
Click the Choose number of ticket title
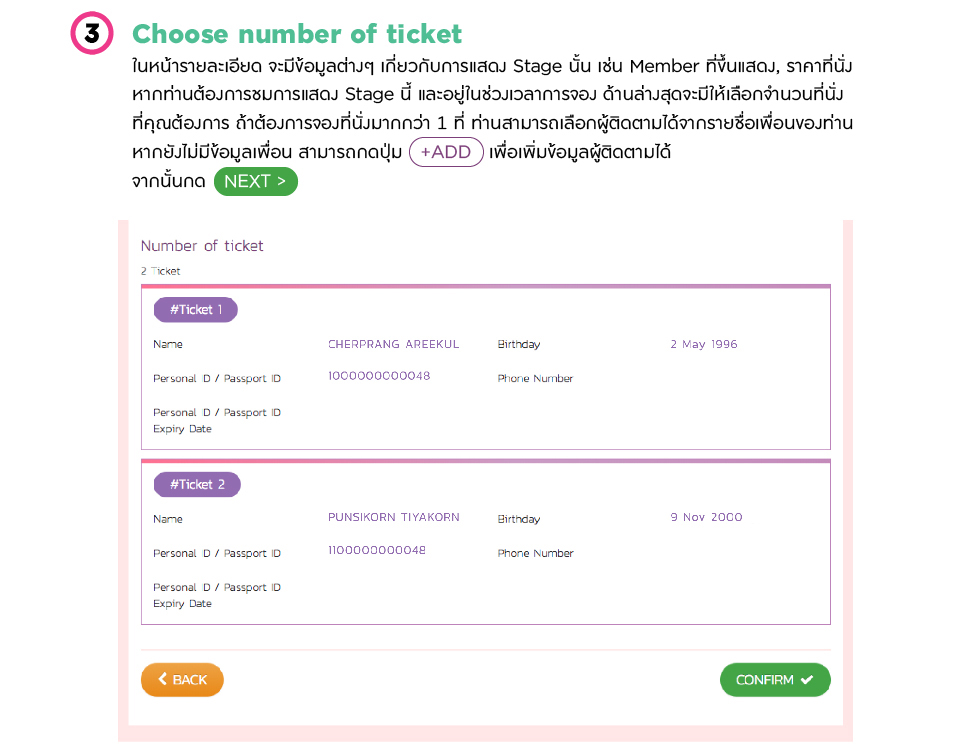[297, 34]
